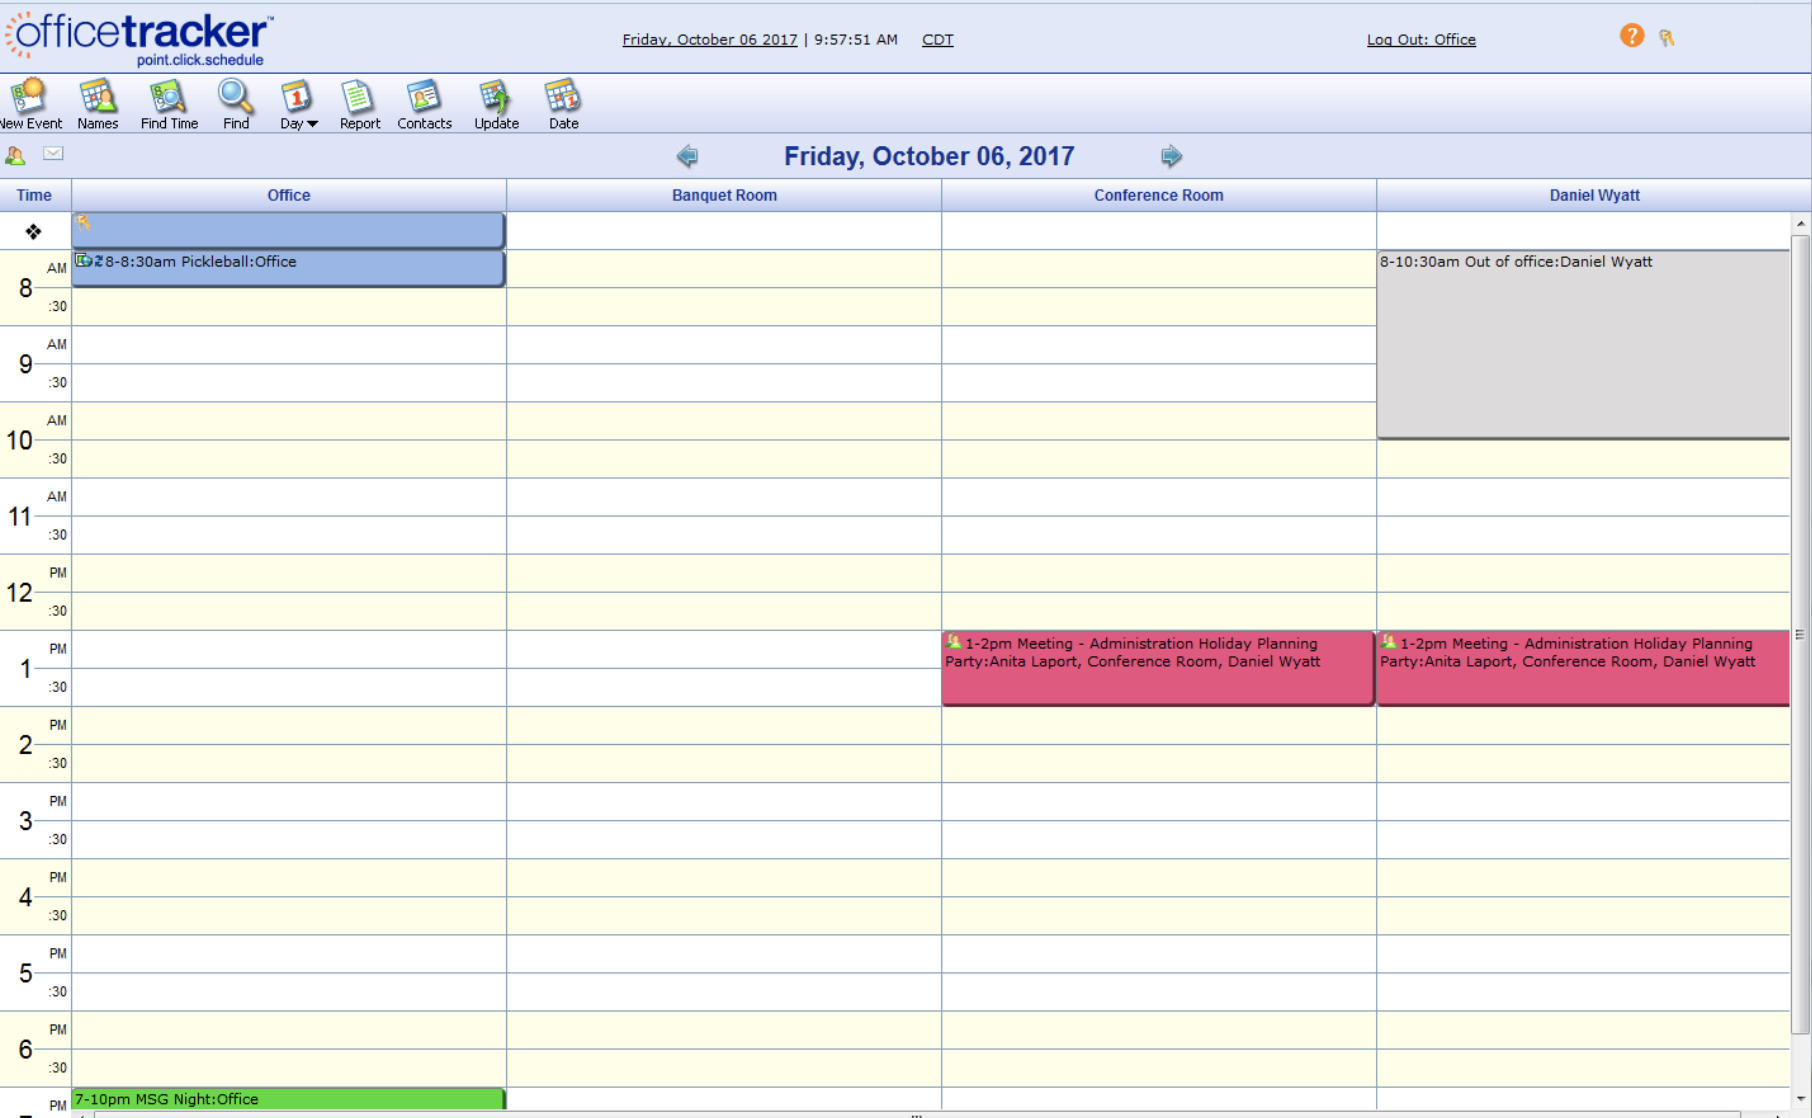Go to next day with right arrow
This screenshot has width=1812, height=1118.
coord(1171,156)
